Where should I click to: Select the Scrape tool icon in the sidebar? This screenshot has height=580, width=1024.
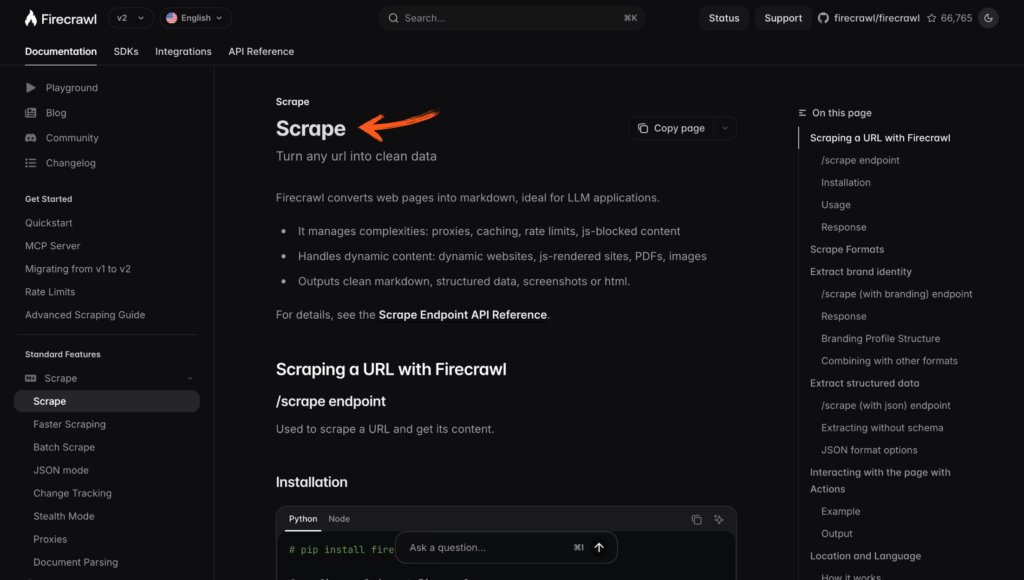tap(33, 378)
